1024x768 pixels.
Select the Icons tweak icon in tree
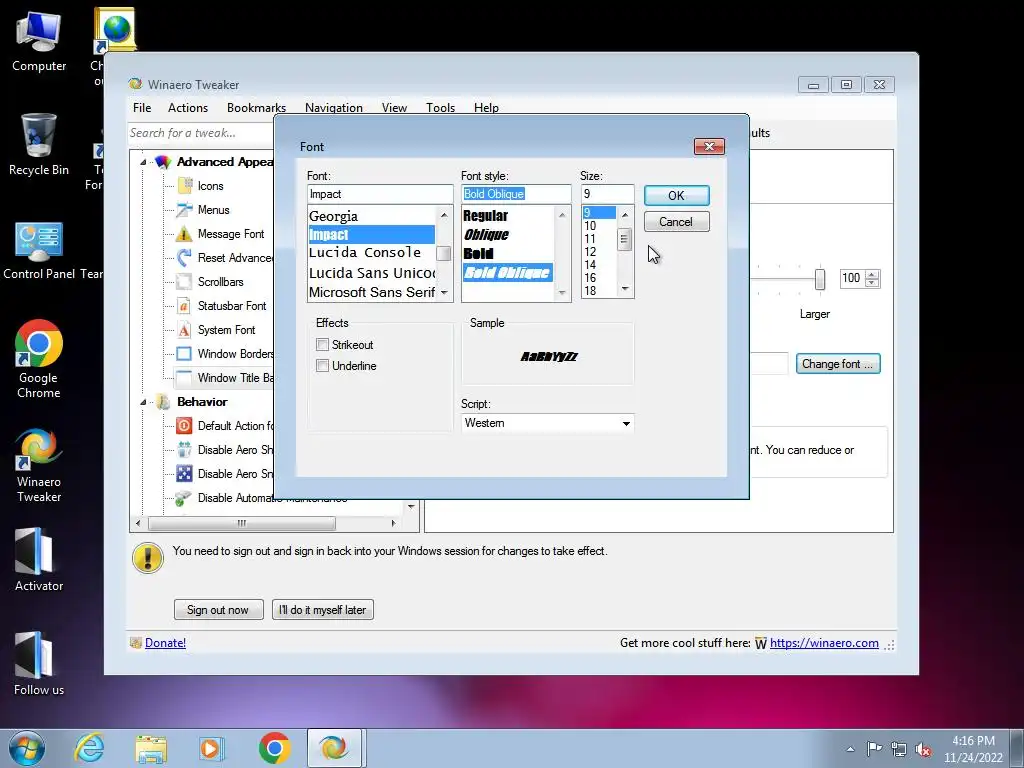point(184,186)
